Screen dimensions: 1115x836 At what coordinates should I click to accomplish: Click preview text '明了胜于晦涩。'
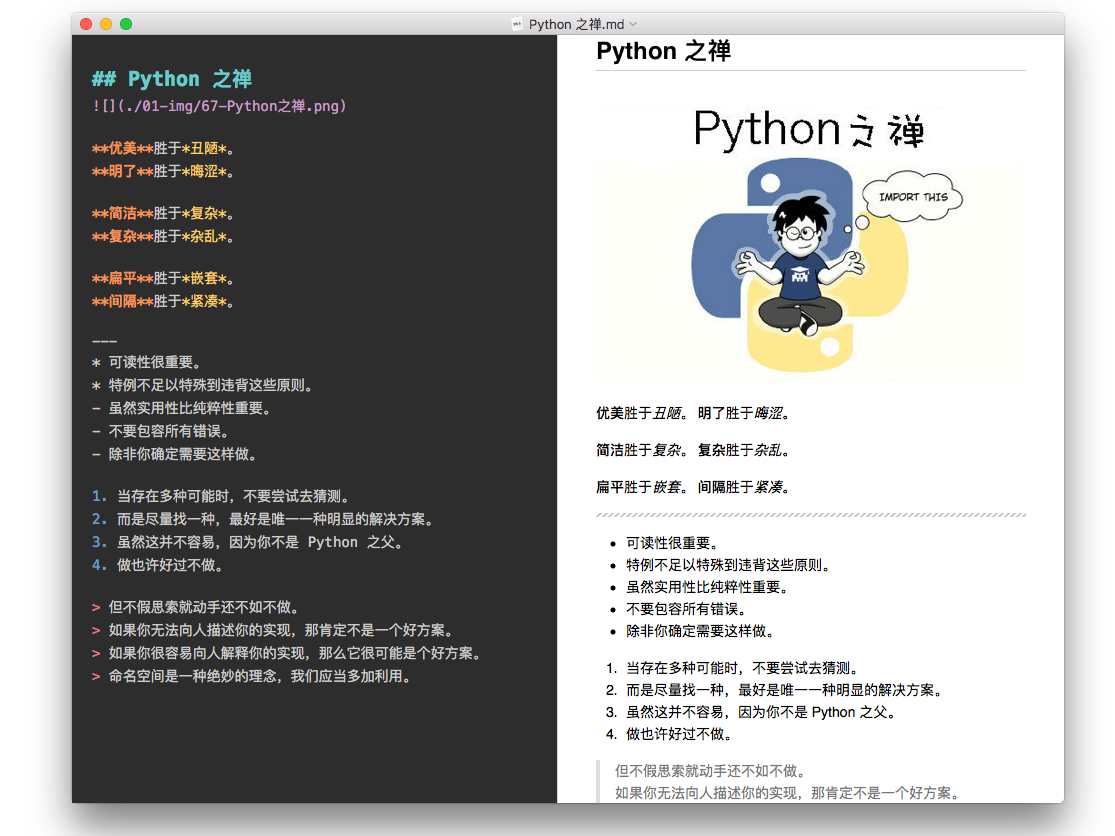tap(744, 413)
